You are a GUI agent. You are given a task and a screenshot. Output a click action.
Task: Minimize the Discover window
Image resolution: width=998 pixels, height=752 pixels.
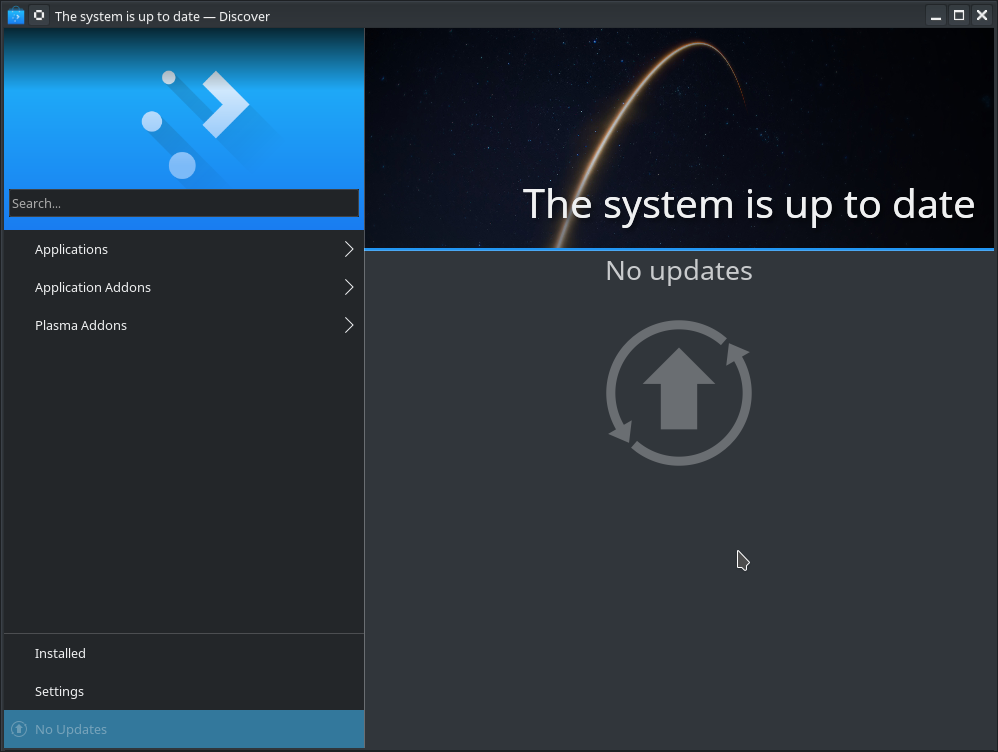pos(936,15)
